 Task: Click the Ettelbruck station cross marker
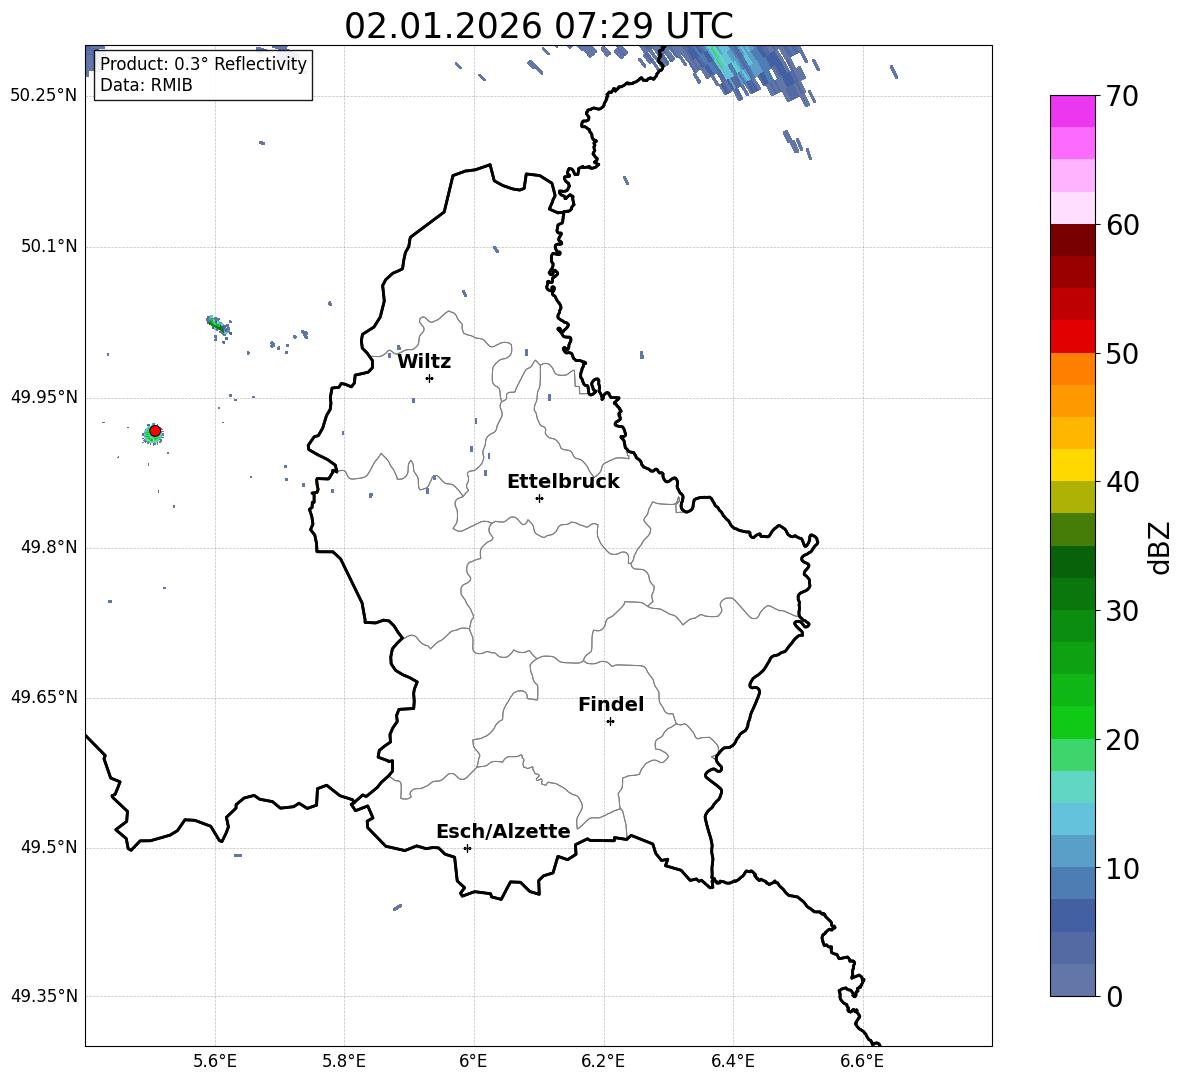point(539,498)
